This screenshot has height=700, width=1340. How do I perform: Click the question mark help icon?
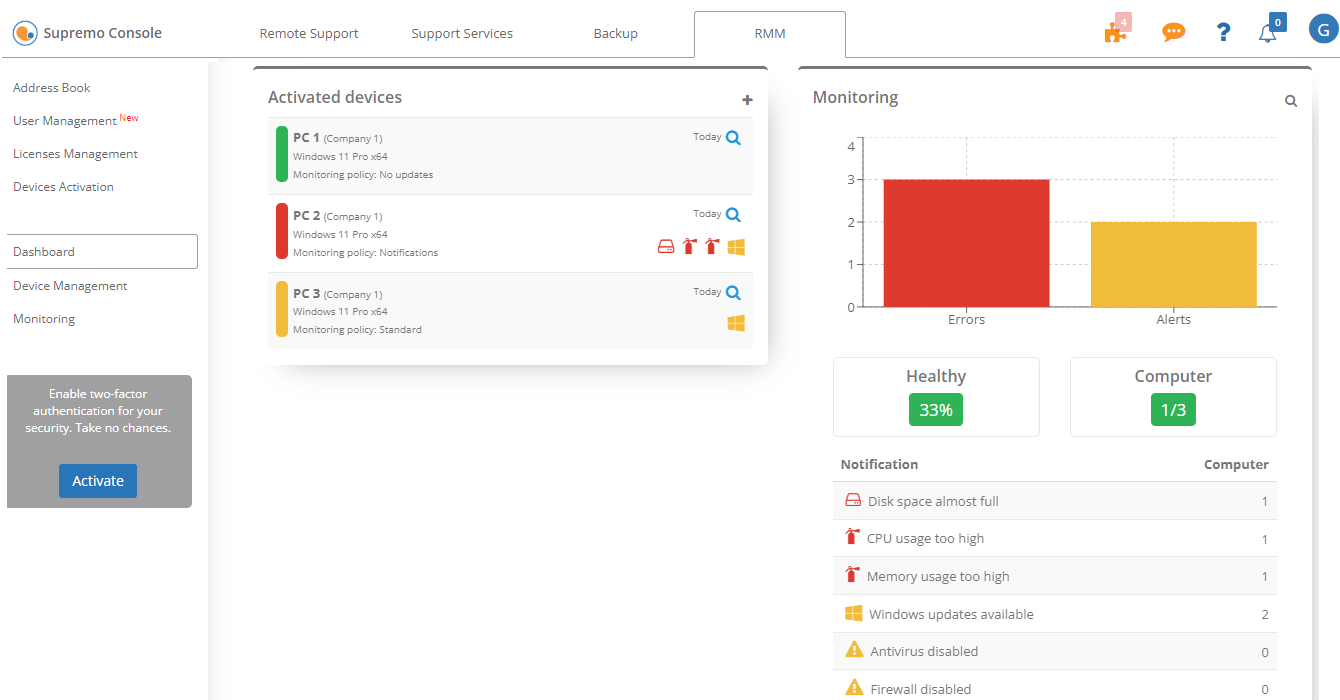tap(1223, 32)
